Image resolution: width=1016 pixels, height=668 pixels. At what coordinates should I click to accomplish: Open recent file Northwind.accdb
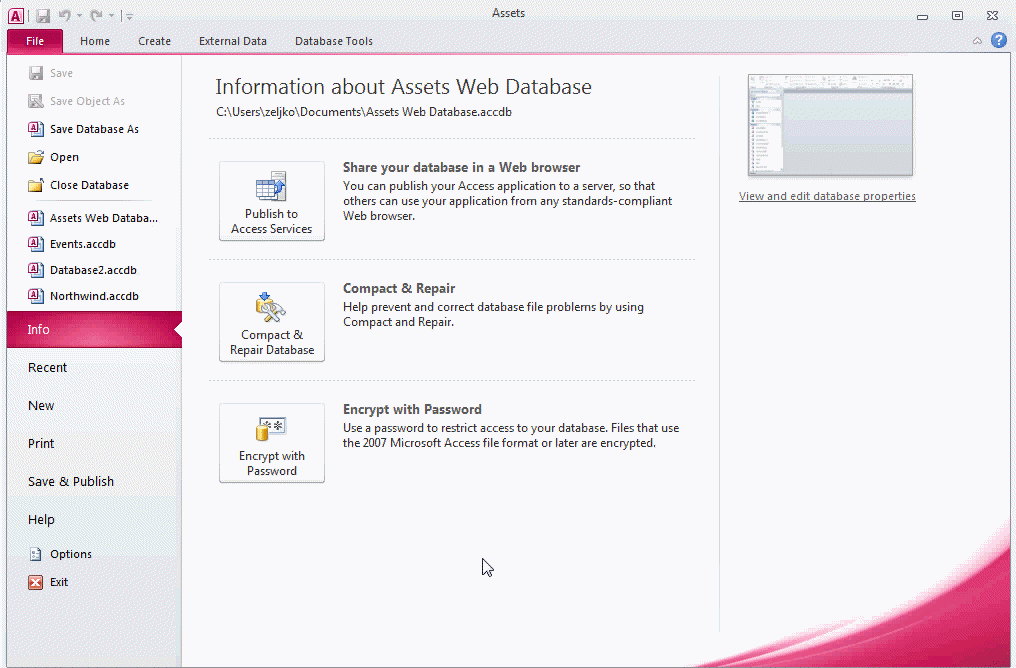(84, 295)
